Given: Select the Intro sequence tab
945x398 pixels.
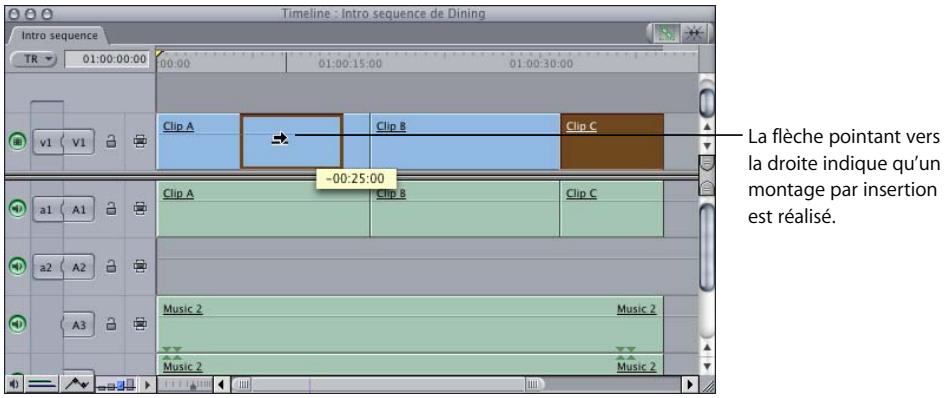Looking at the screenshot, I should [59, 35].
